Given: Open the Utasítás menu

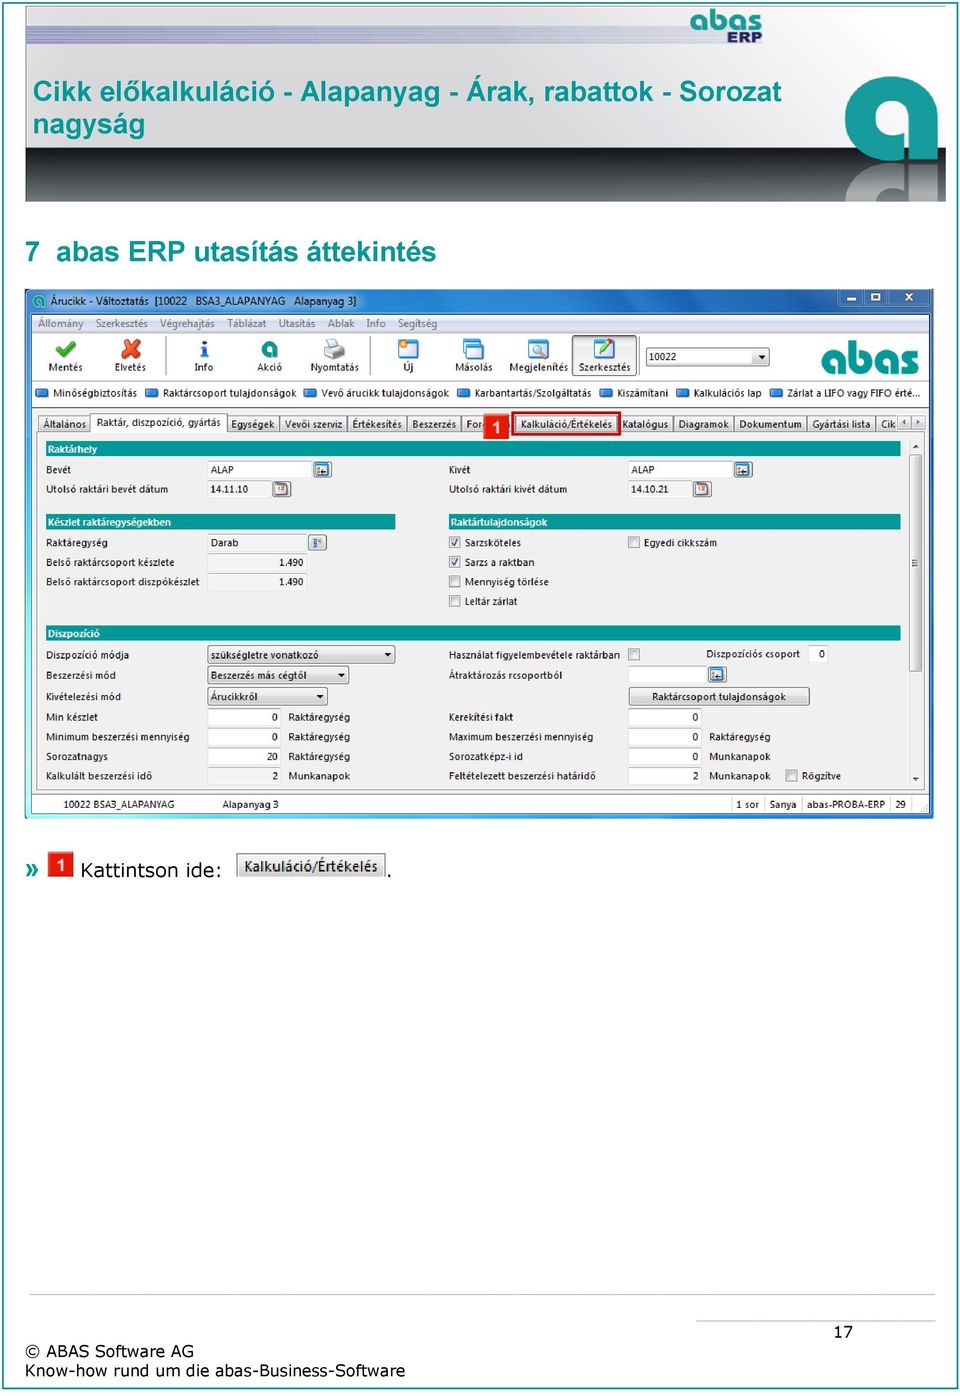Looking at the screenshot, I should coord(297,324).
